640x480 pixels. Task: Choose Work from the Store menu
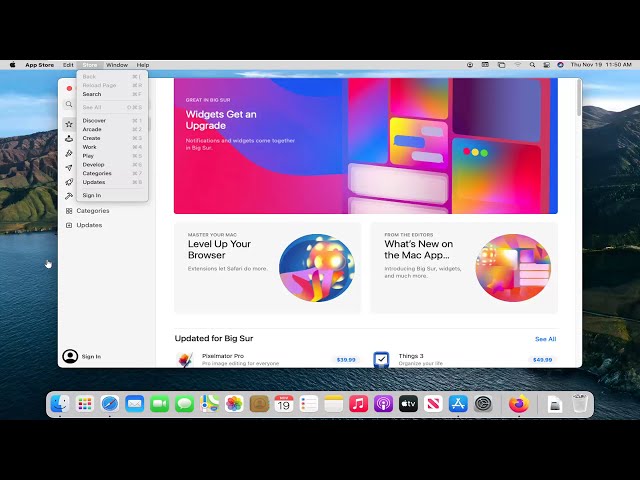(x=112, y=147)
